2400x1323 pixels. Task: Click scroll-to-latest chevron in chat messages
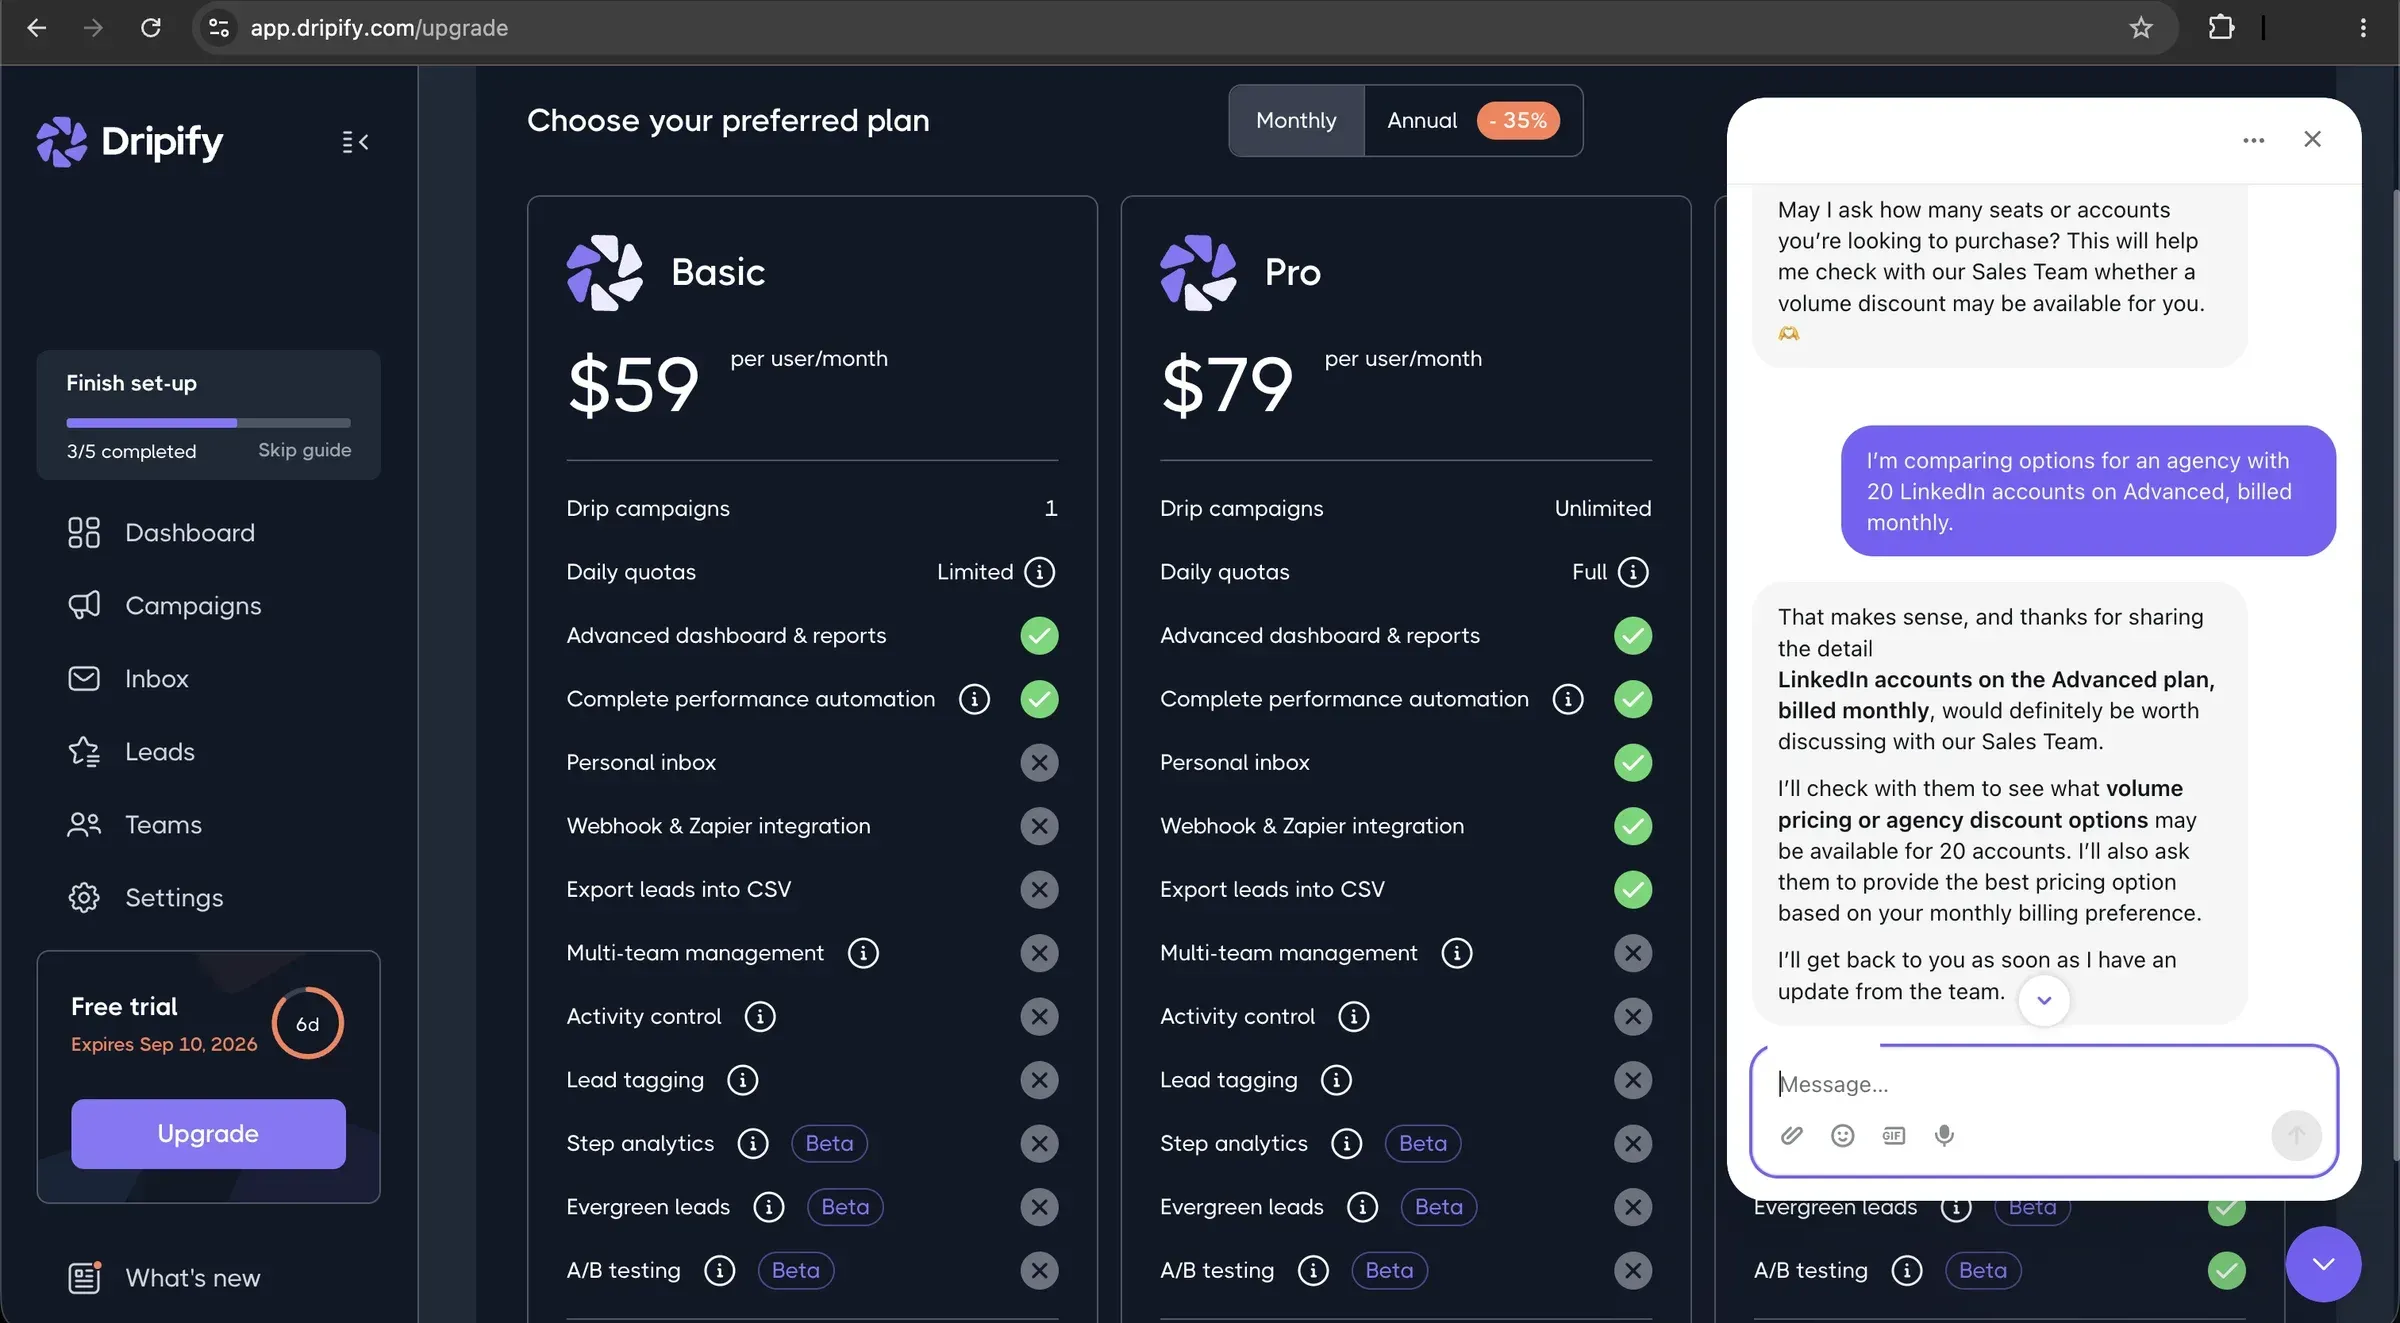pyautogui.click(x=2044, y=1000)
